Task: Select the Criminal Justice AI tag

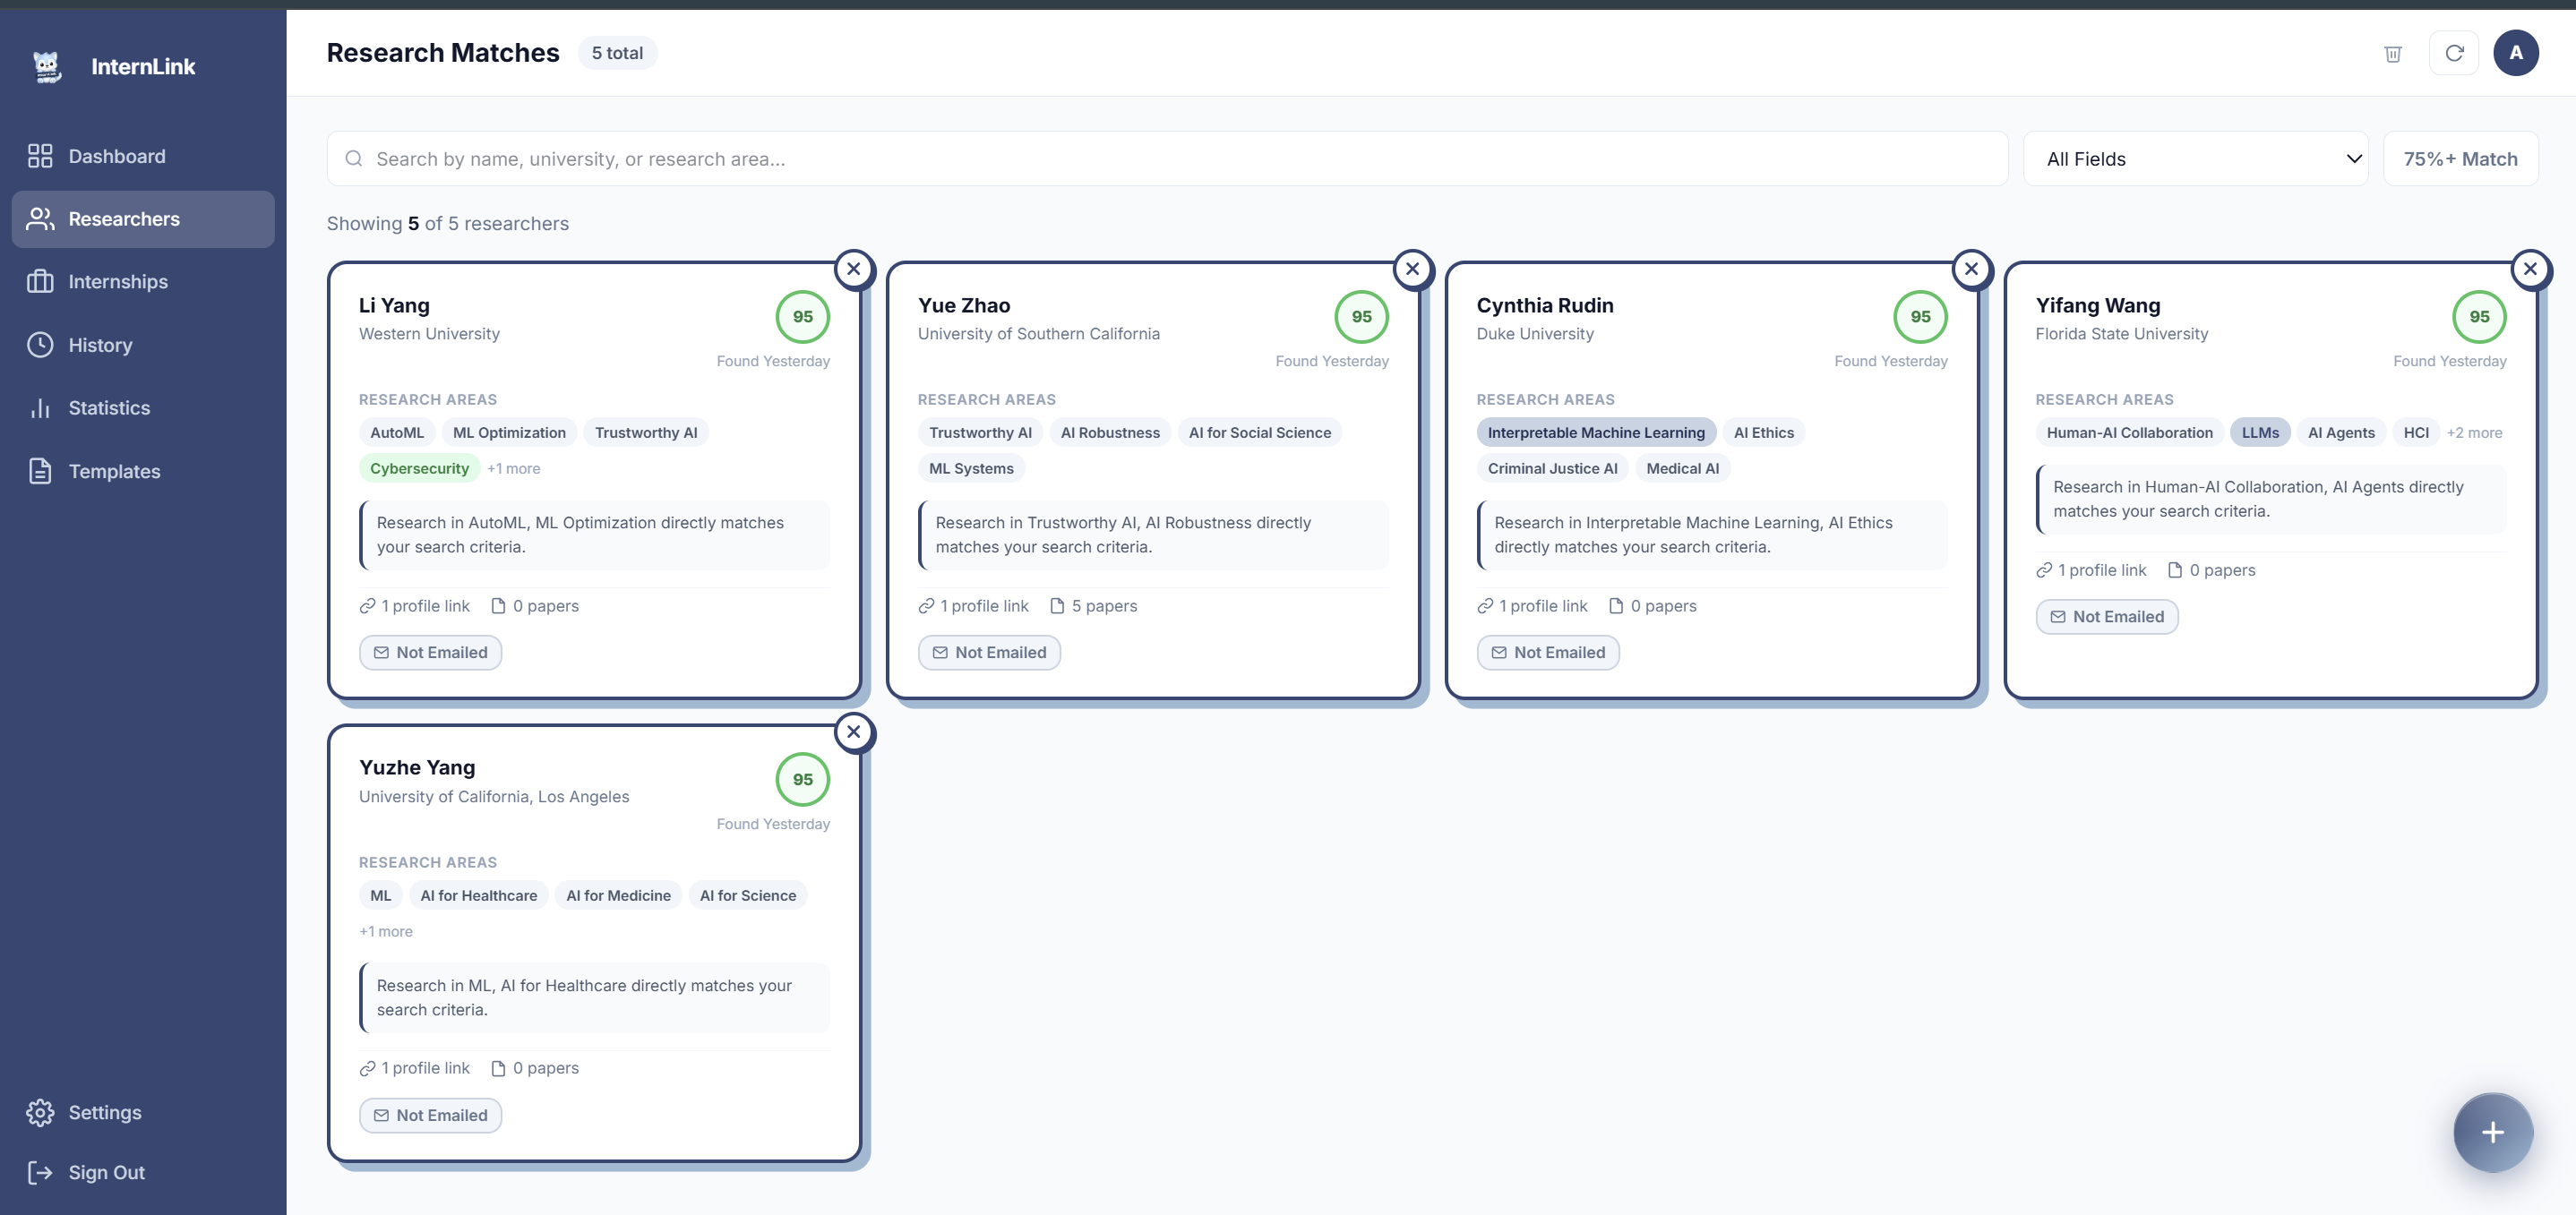Action: coord(1552,469)
